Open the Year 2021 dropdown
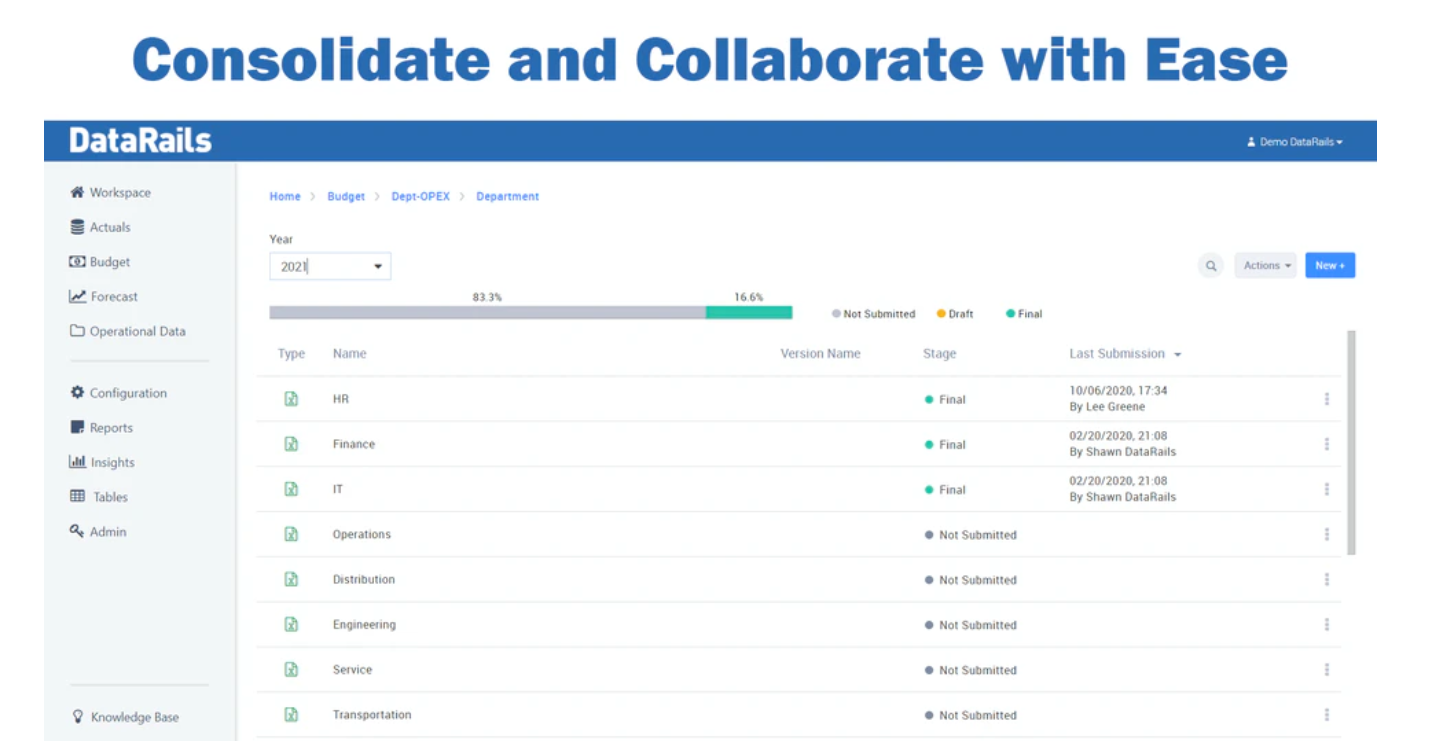This screenshot has width=1448, height=741. tap(330, 267)
